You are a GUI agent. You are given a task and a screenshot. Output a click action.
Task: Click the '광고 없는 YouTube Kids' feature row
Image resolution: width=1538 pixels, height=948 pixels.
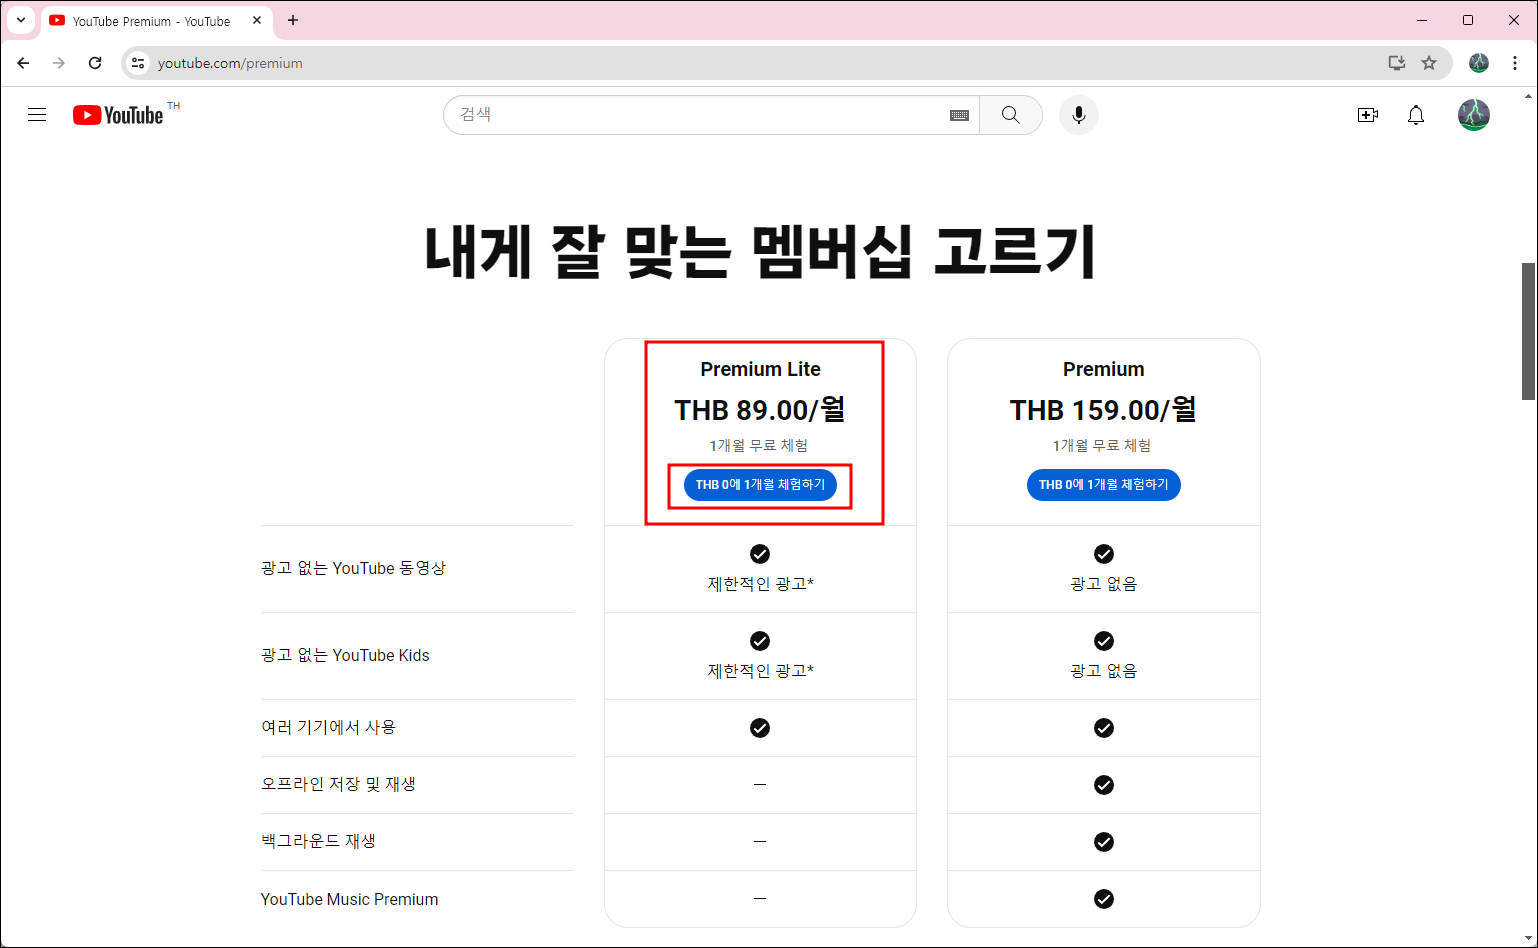pos(345,655)
